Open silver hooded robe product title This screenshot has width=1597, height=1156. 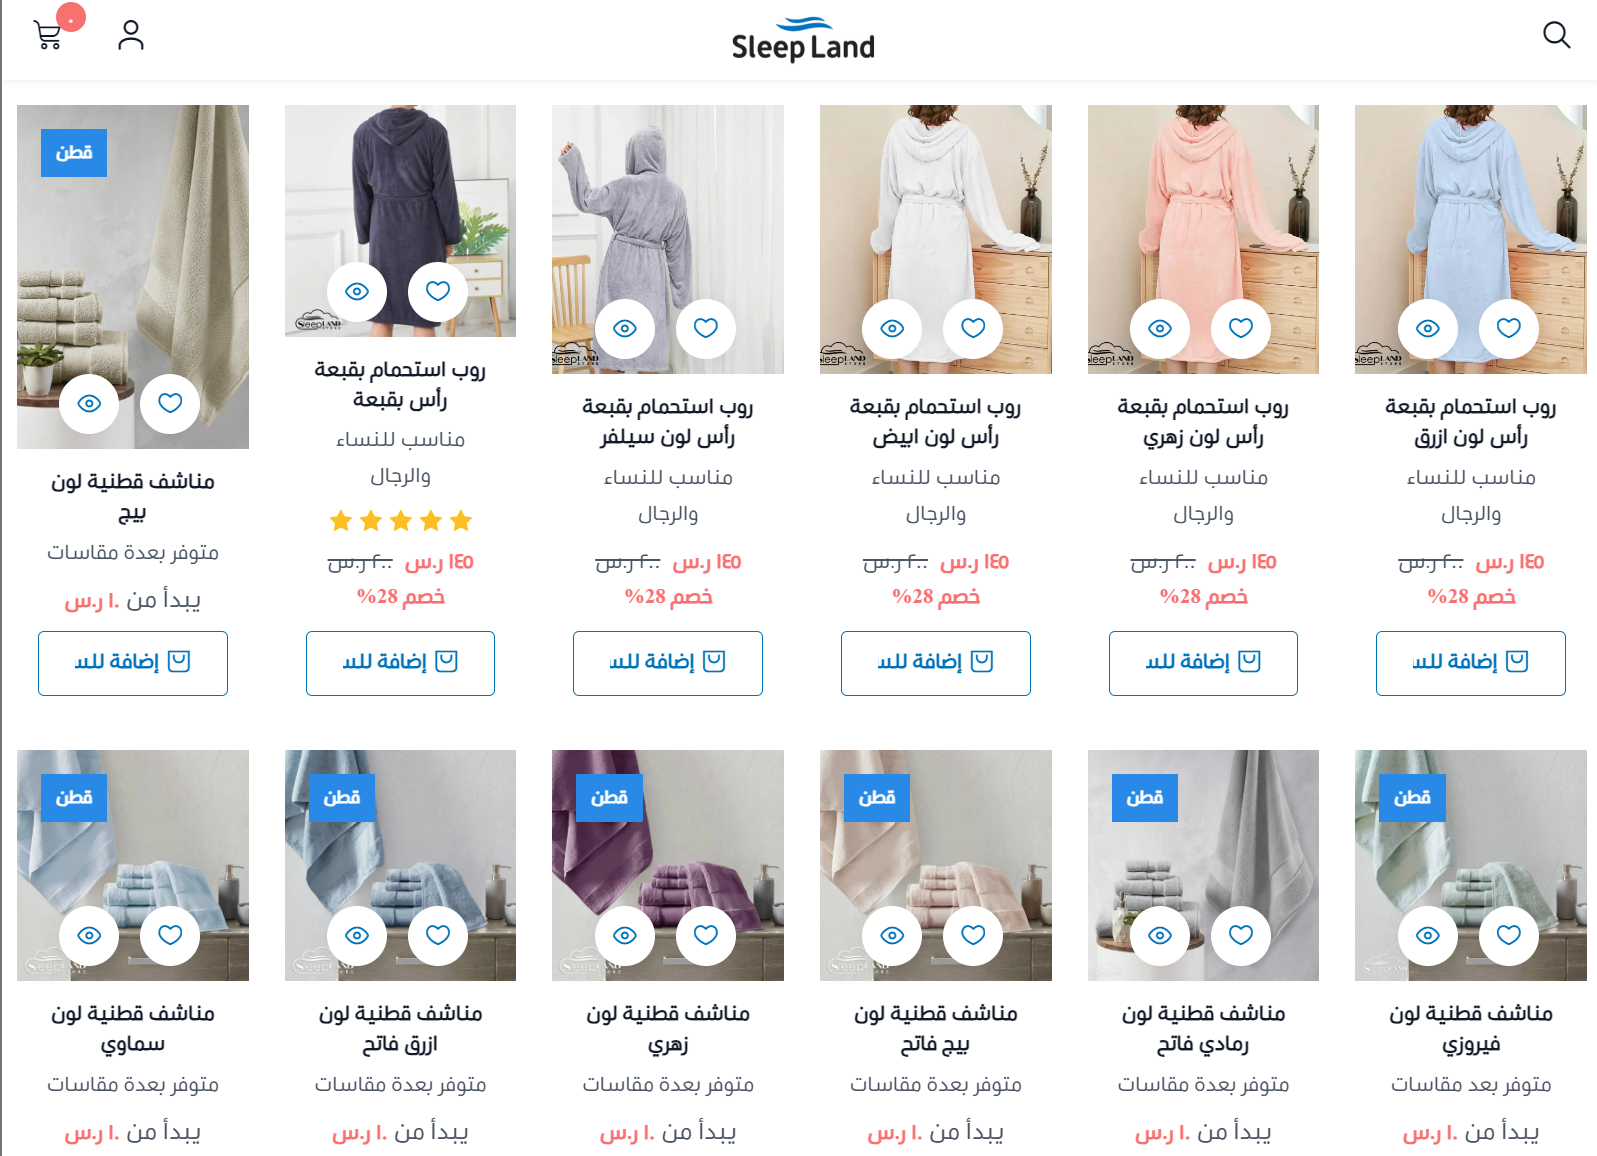pyautogui.click(x=668, y=421)
